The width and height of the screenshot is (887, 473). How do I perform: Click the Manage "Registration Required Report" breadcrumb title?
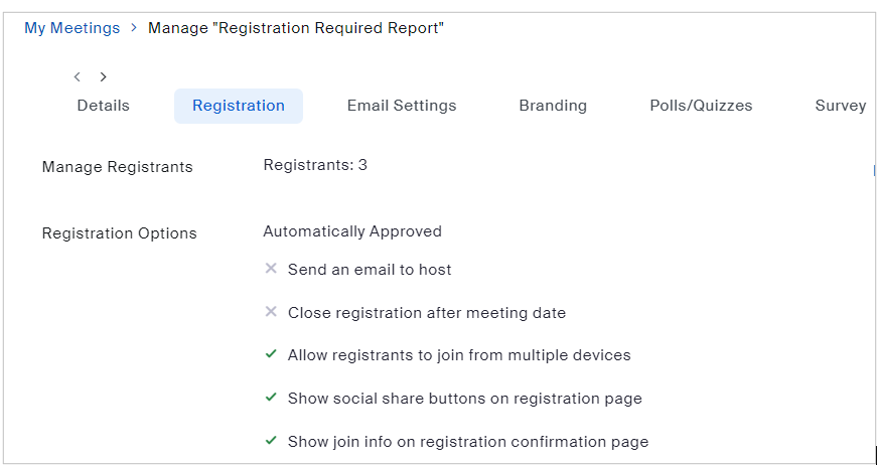(x=296, y=28)
